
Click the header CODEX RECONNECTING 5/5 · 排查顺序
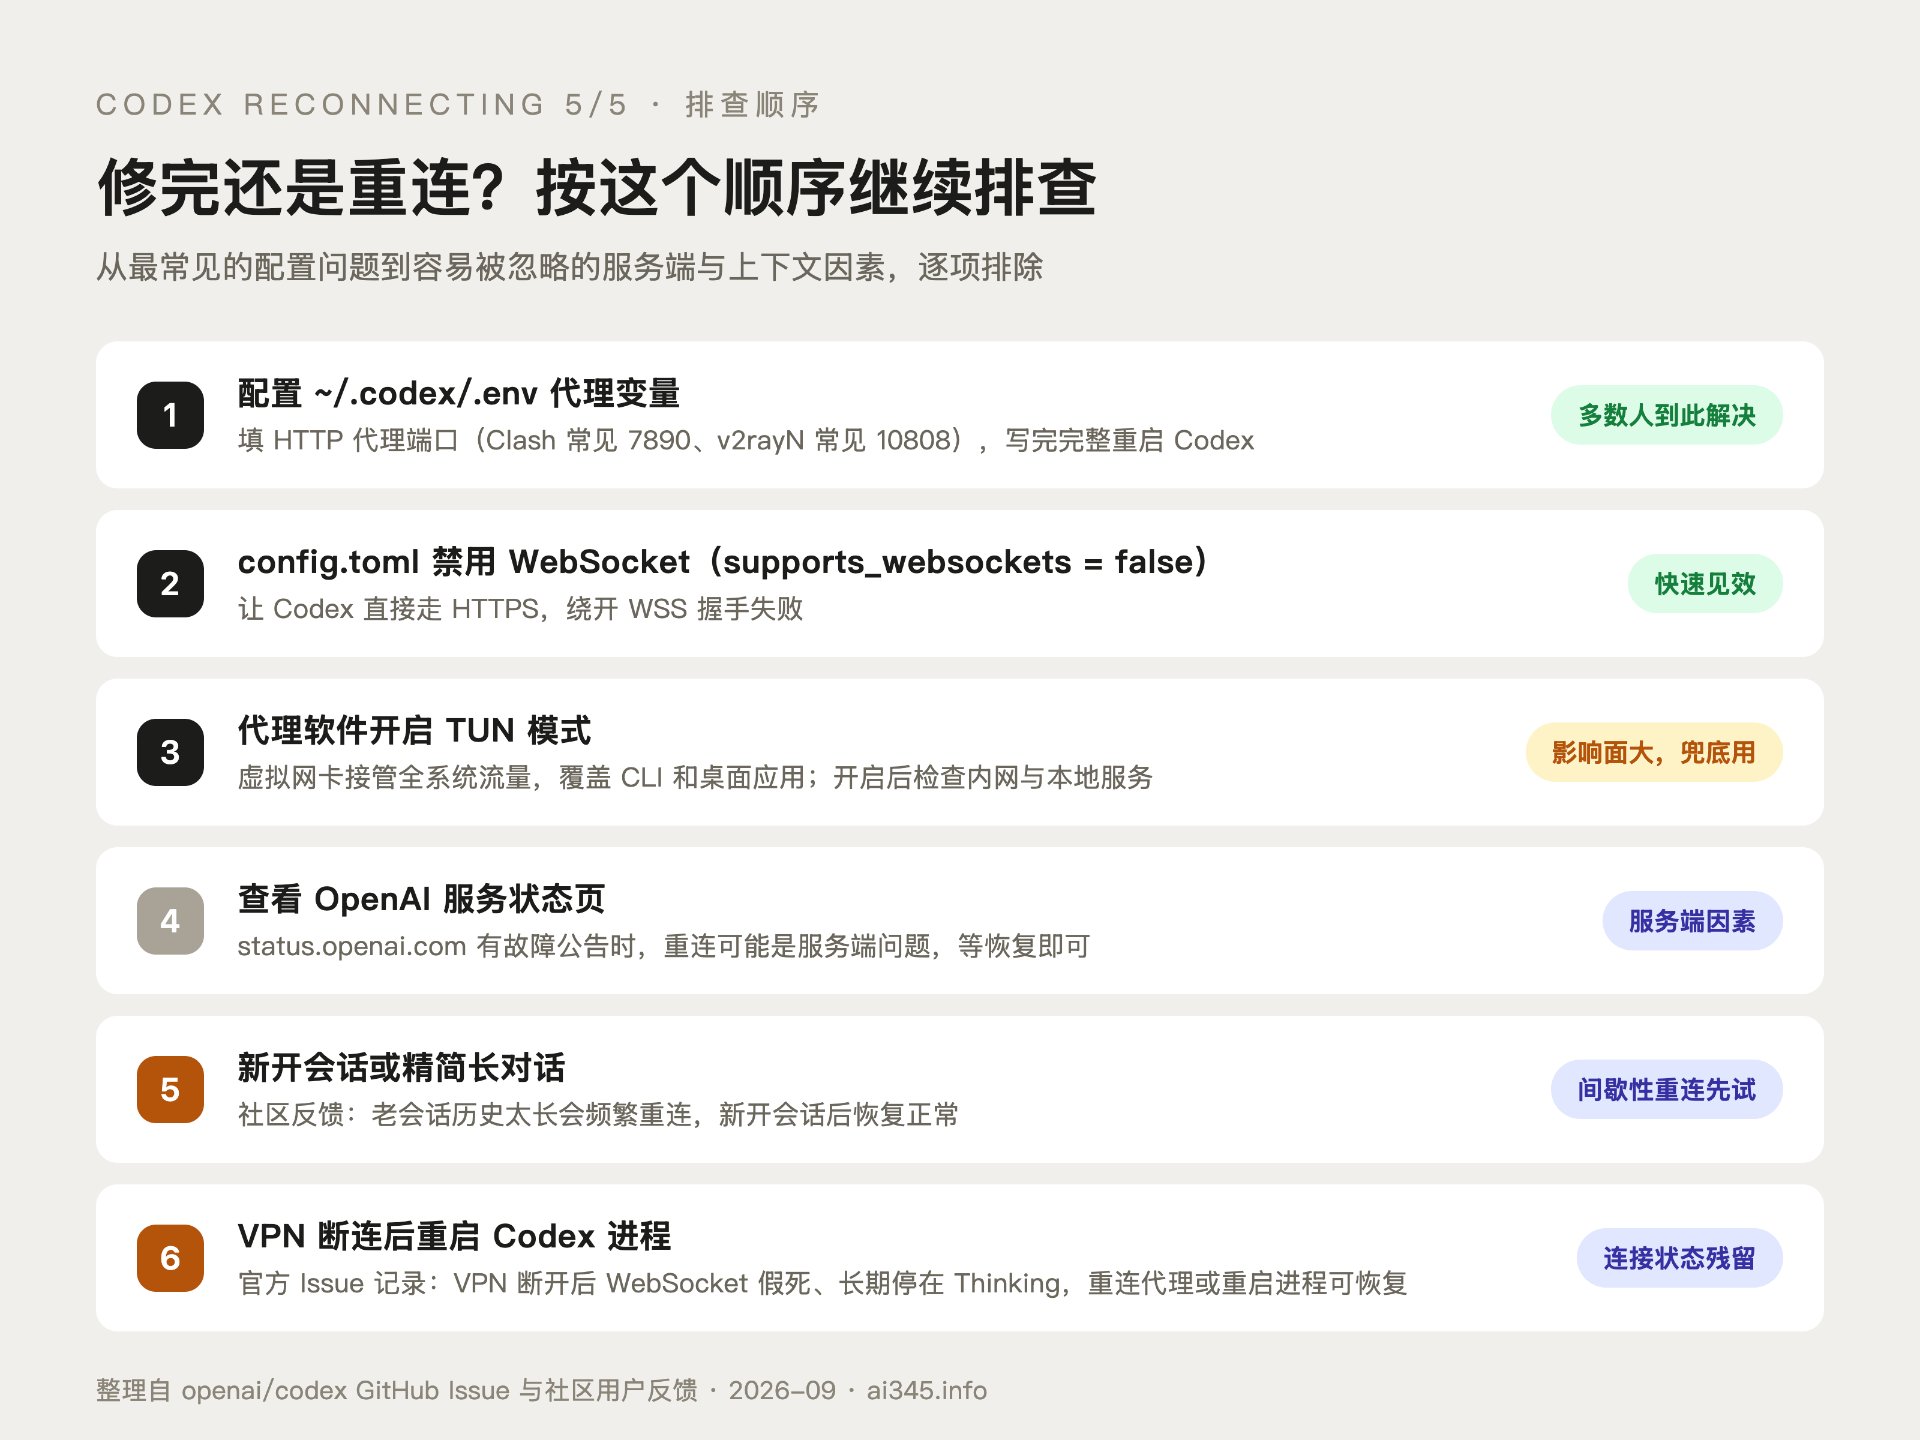[x=458, y=104]
